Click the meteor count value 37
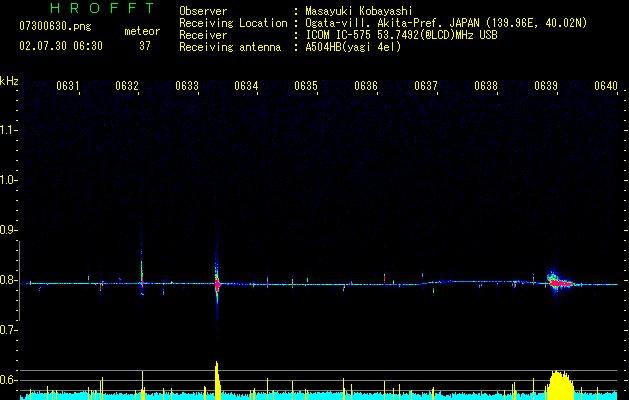Screen dimensions: 629x400 point(145,46)
